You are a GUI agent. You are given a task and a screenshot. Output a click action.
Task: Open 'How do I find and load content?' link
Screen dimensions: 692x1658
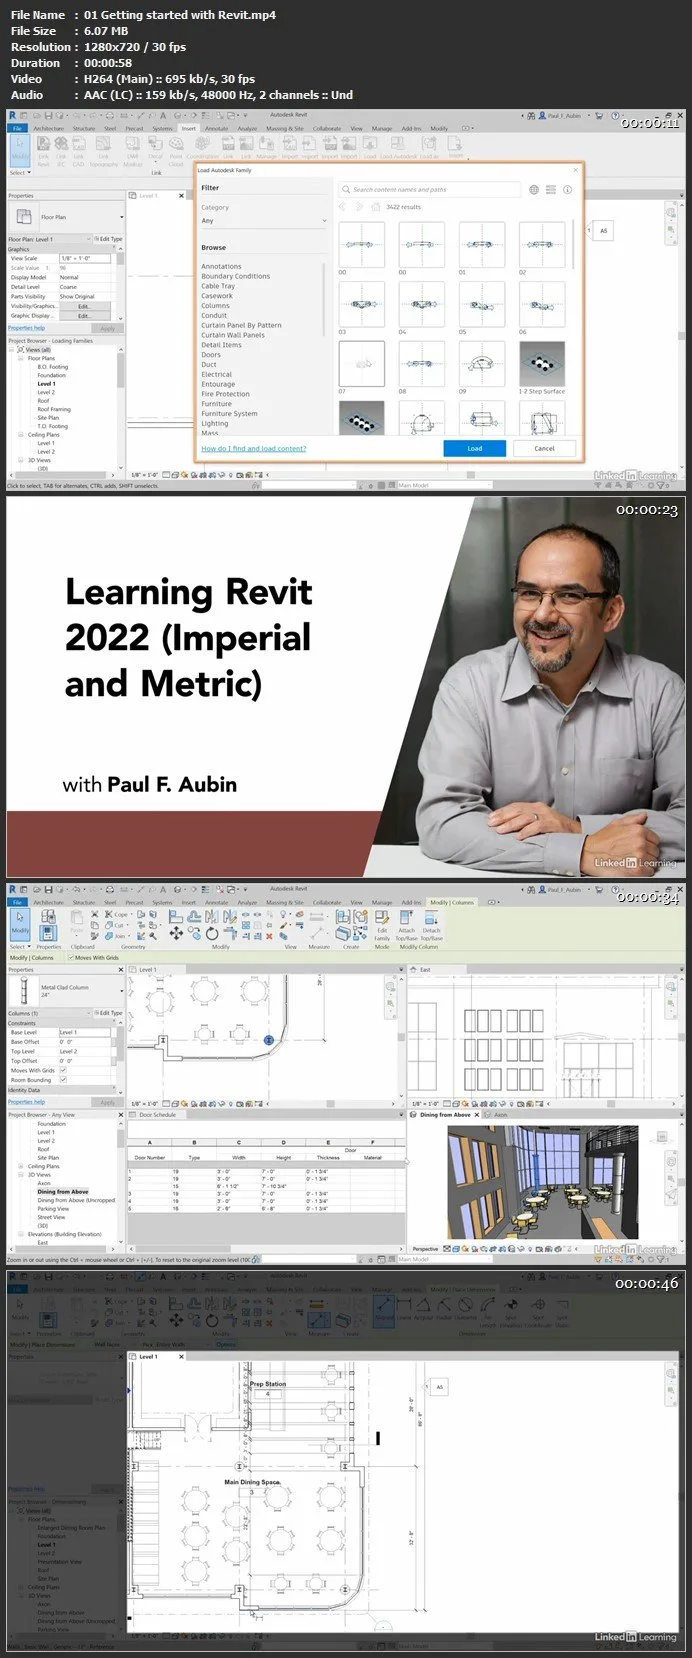click(254, 448)
